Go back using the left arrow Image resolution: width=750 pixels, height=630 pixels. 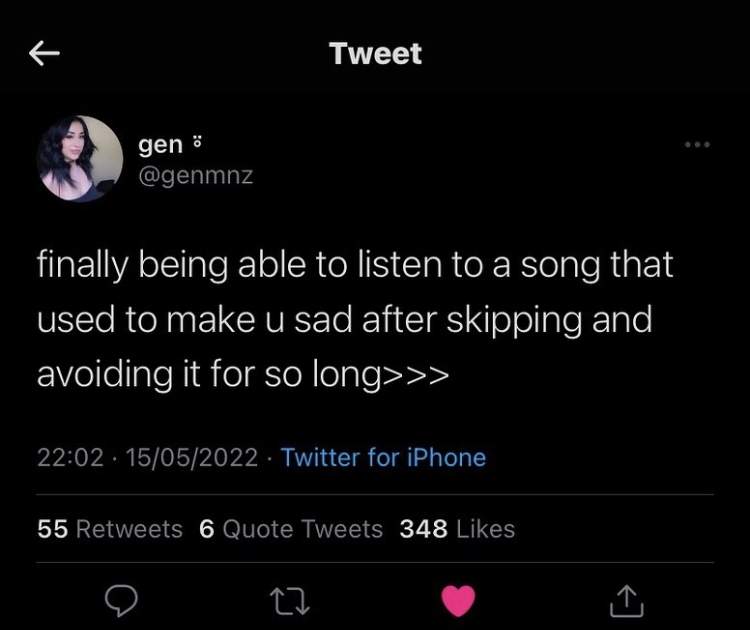(44, 54)
